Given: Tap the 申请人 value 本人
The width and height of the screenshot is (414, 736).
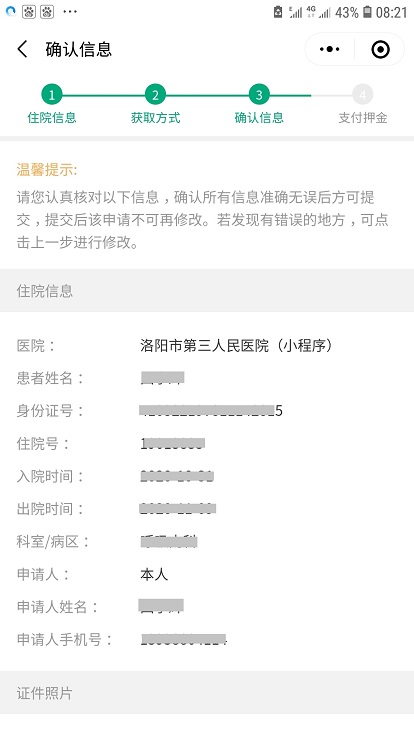Looking at the screenshot, I should 154,575.
